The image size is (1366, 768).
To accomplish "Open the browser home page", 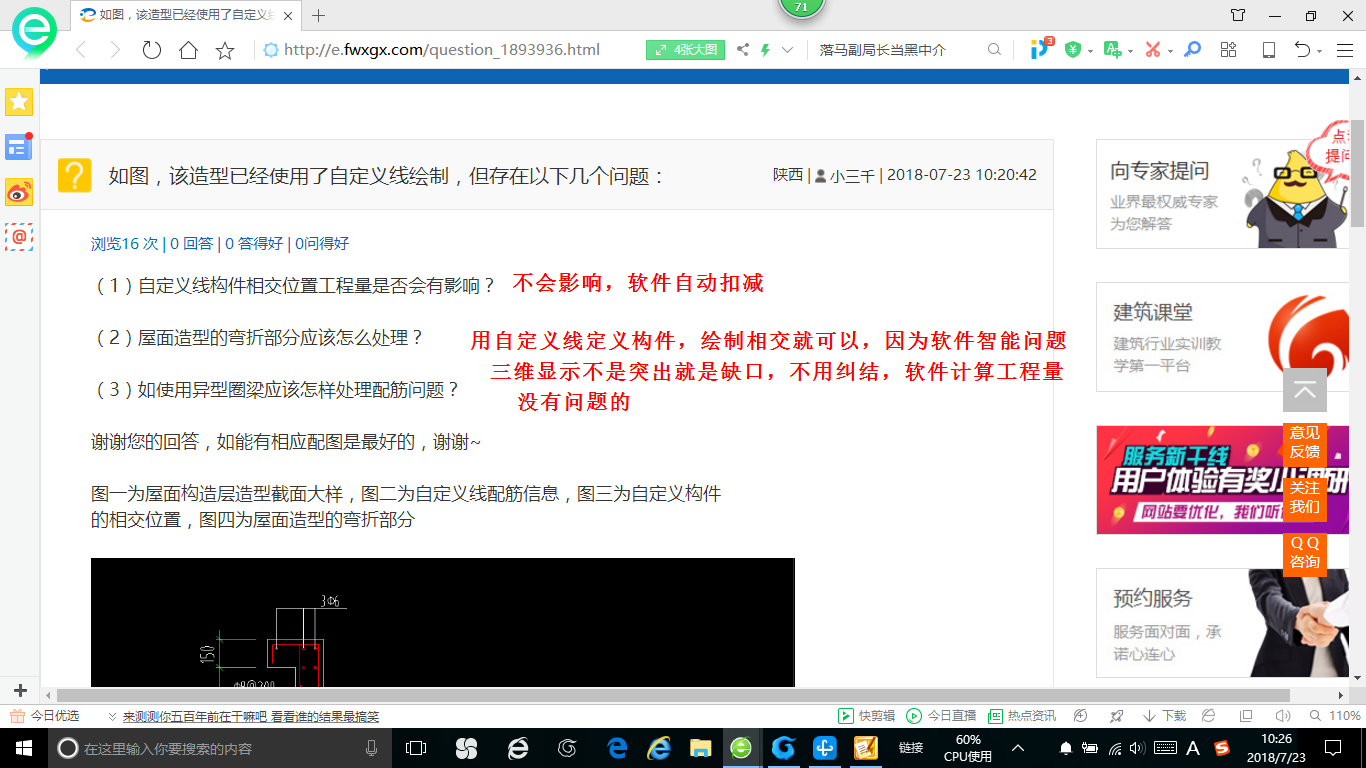I will pyautogui.click(x=188, y=50).
